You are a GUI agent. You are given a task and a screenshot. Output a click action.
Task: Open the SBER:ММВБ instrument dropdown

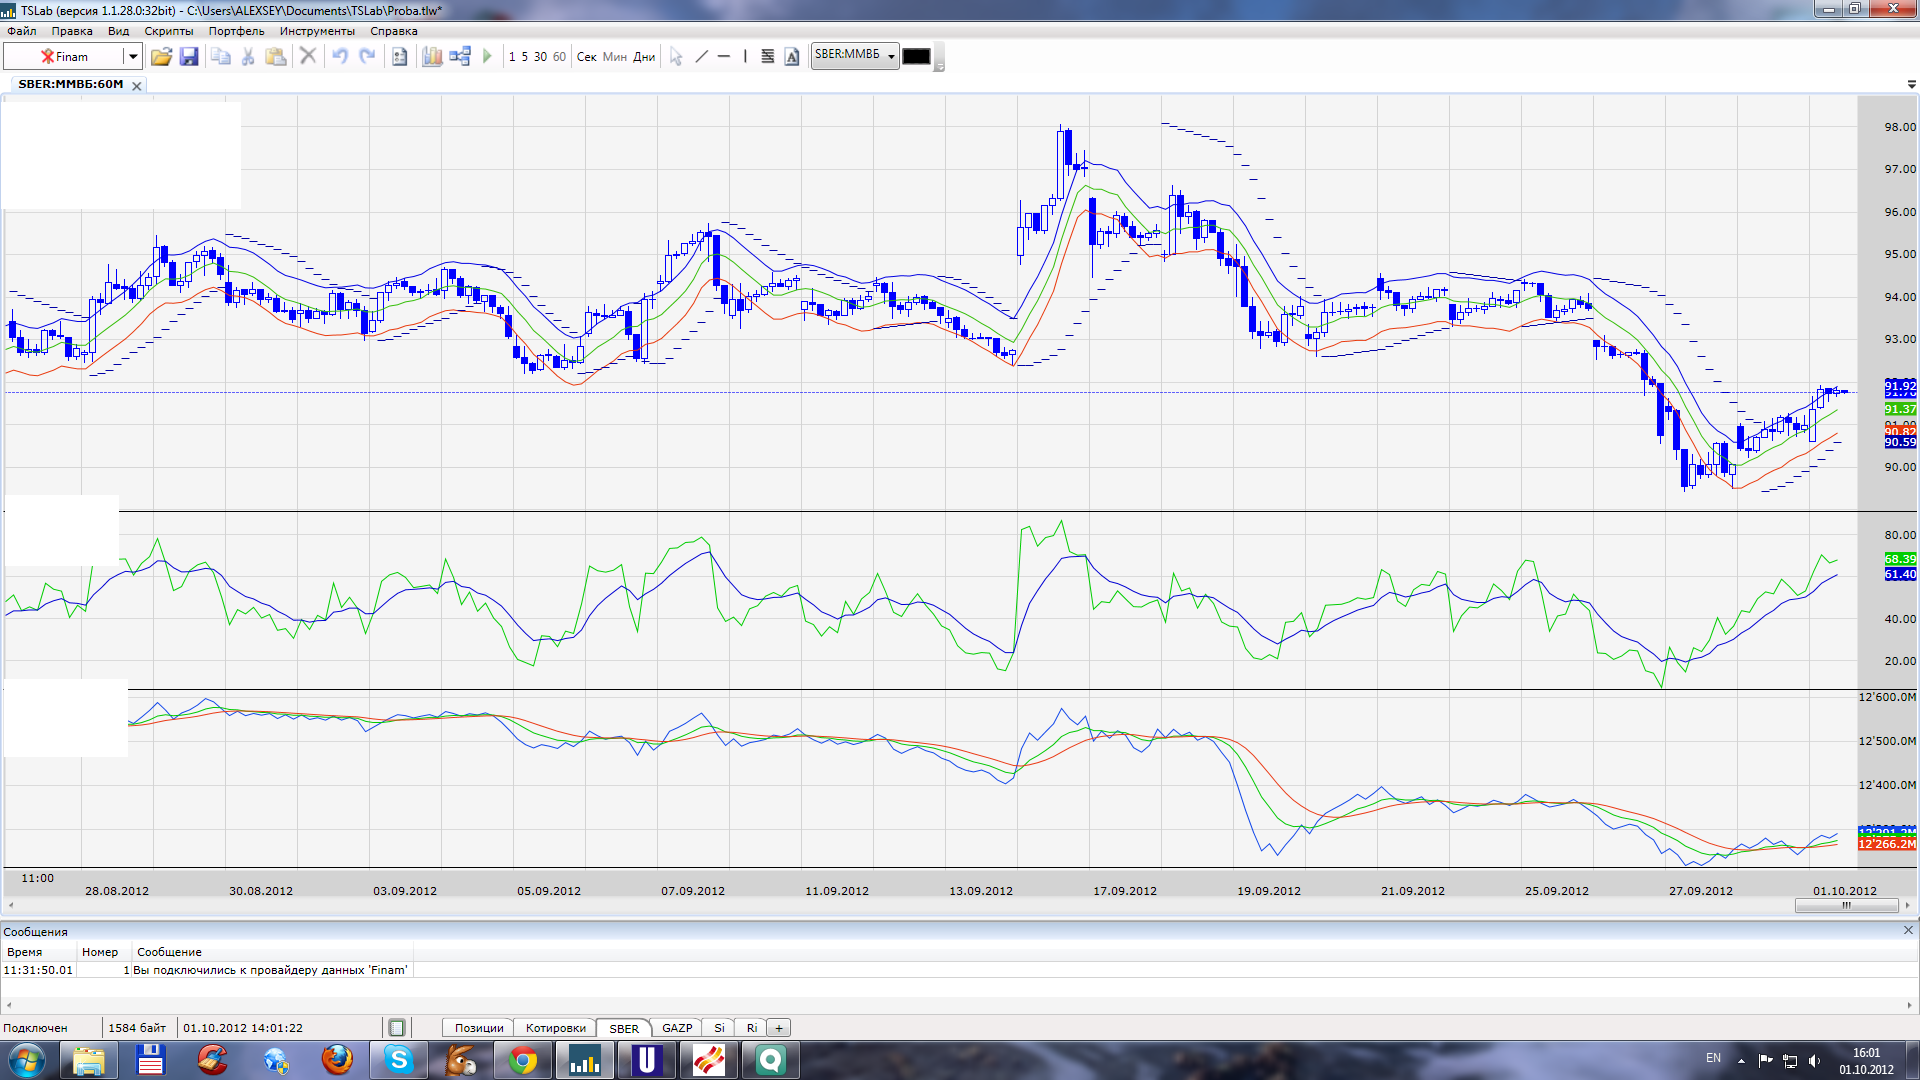tap(891, 57)
